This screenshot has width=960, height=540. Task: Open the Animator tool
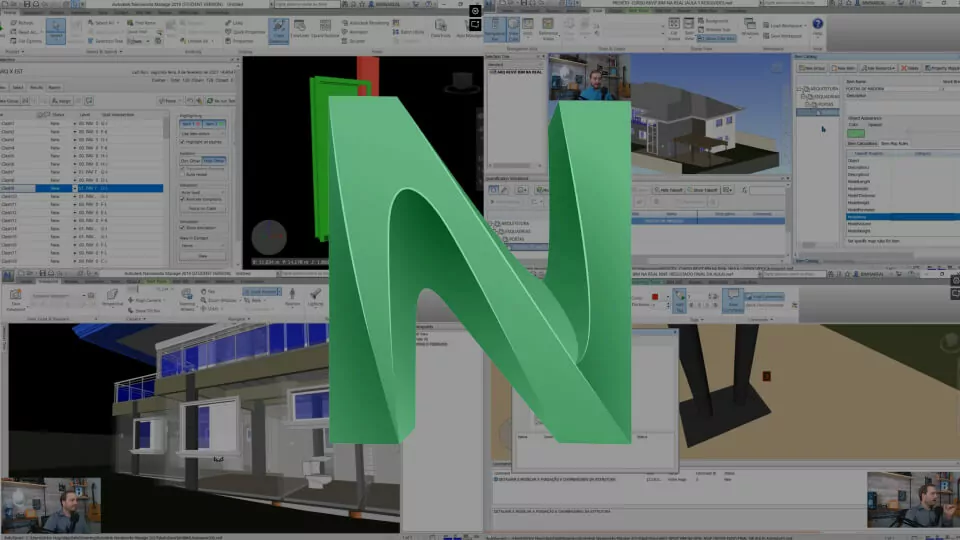point(355,32)
